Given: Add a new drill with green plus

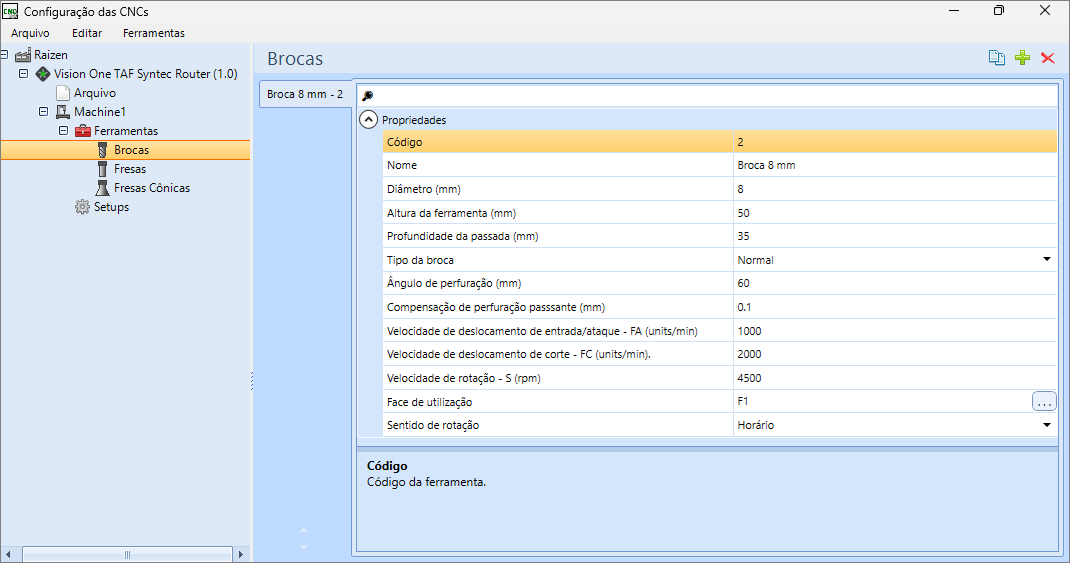Looking at the screenshot, I should click(x=1022, y=58).
